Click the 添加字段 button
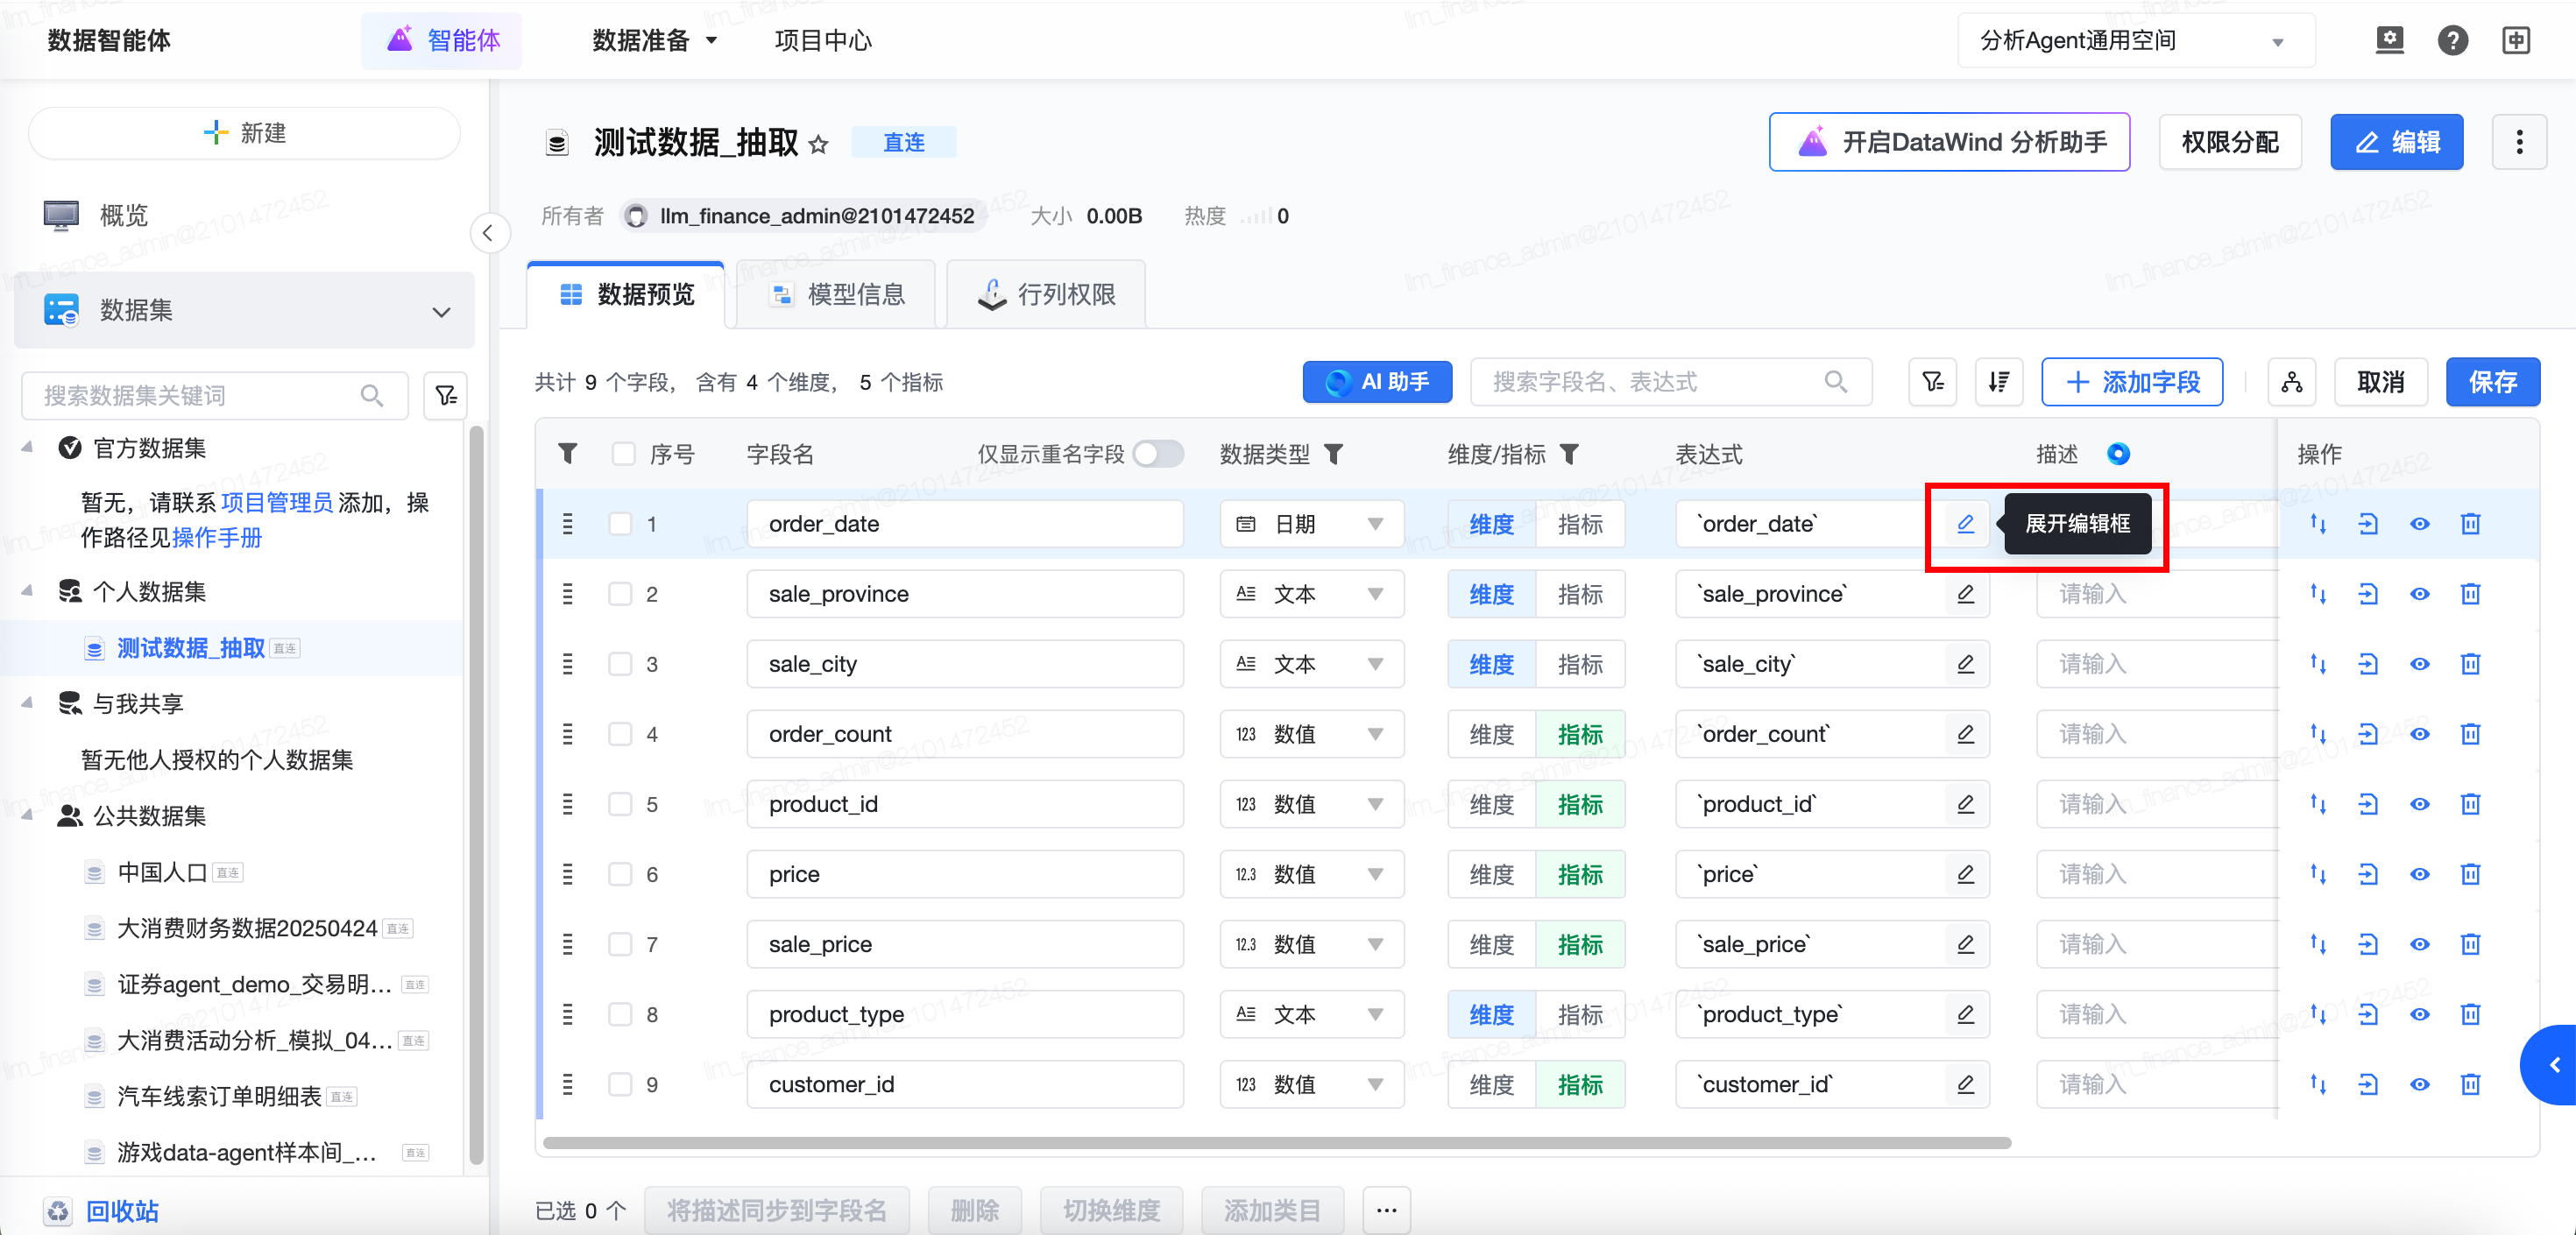The height and width of the screenshot is (1235, 2576). [x=2132, y=381]
